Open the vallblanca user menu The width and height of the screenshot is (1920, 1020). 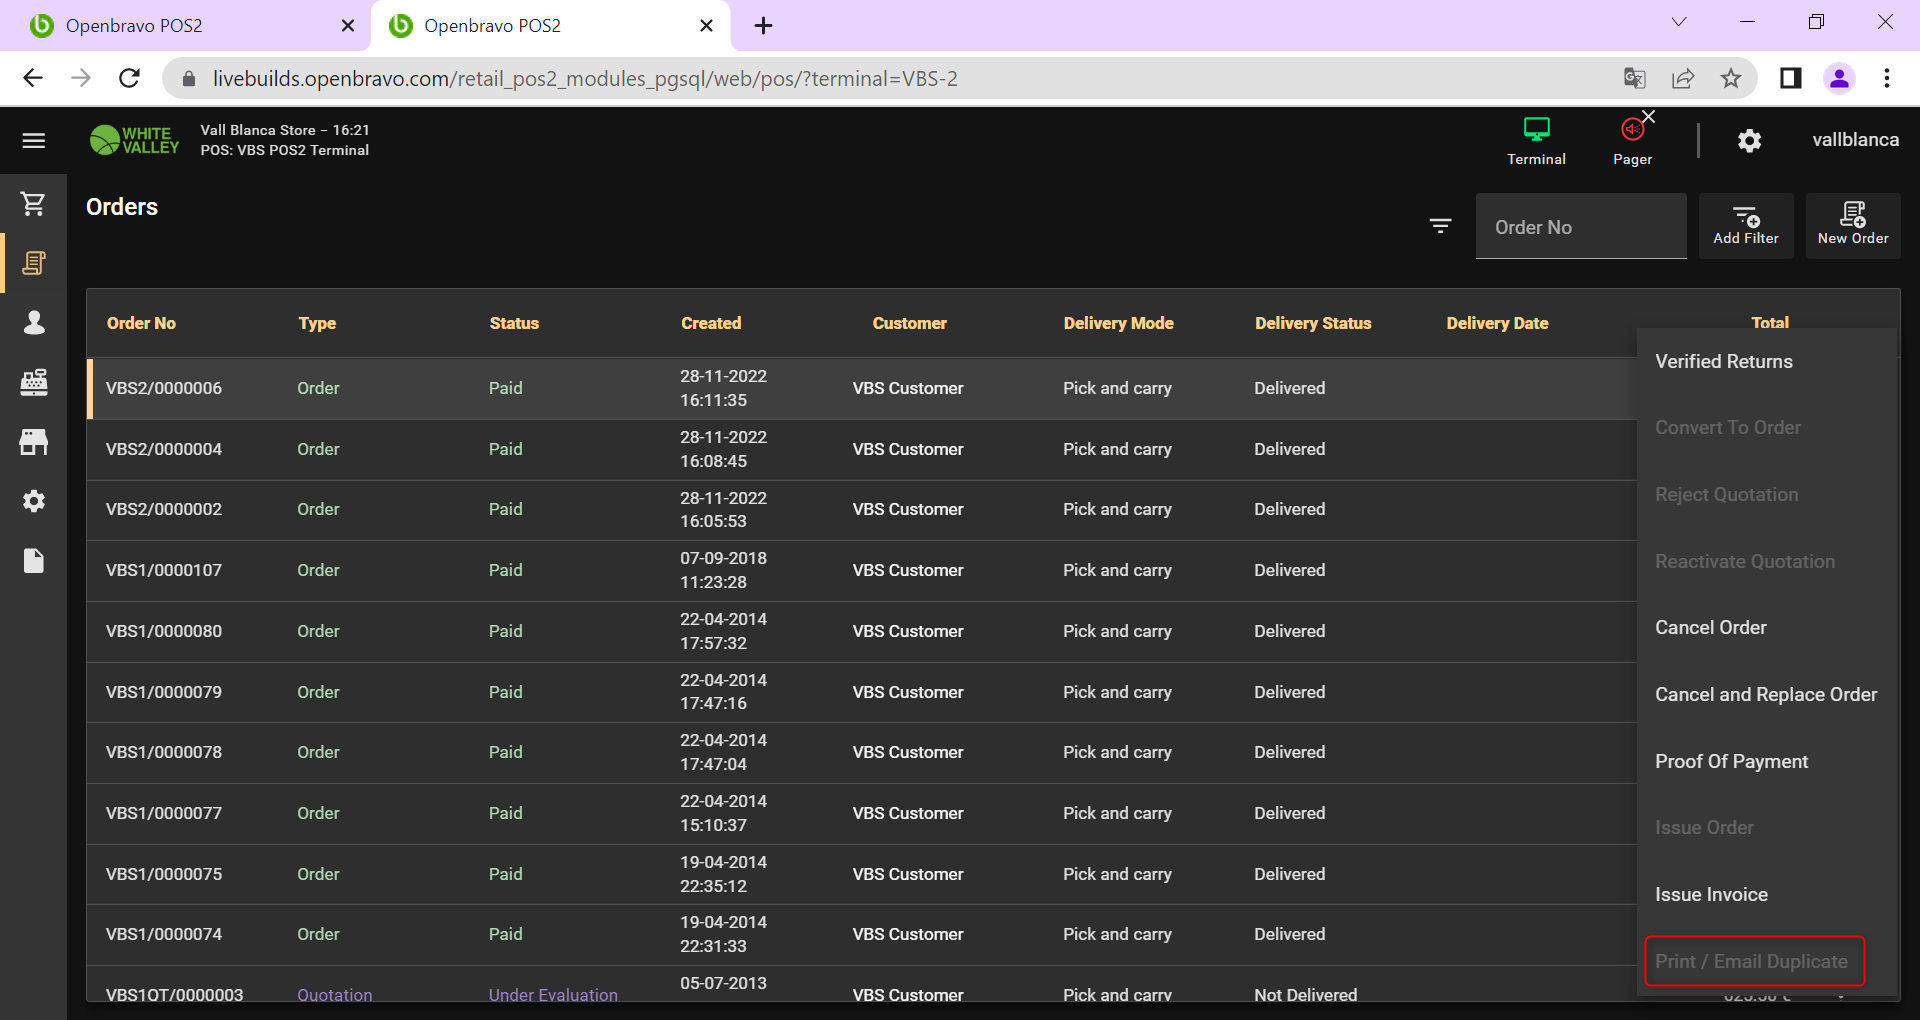click(x=1855, y=140)
